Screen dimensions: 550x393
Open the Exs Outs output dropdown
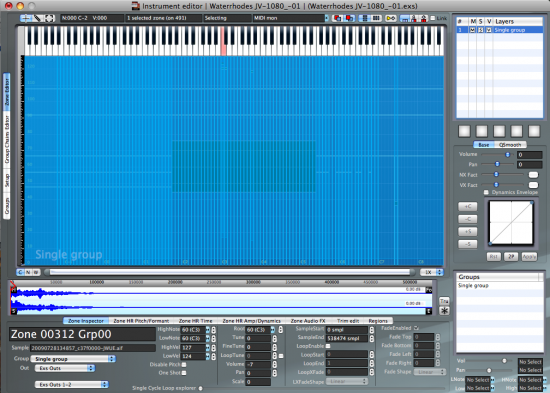pos(65,368)
